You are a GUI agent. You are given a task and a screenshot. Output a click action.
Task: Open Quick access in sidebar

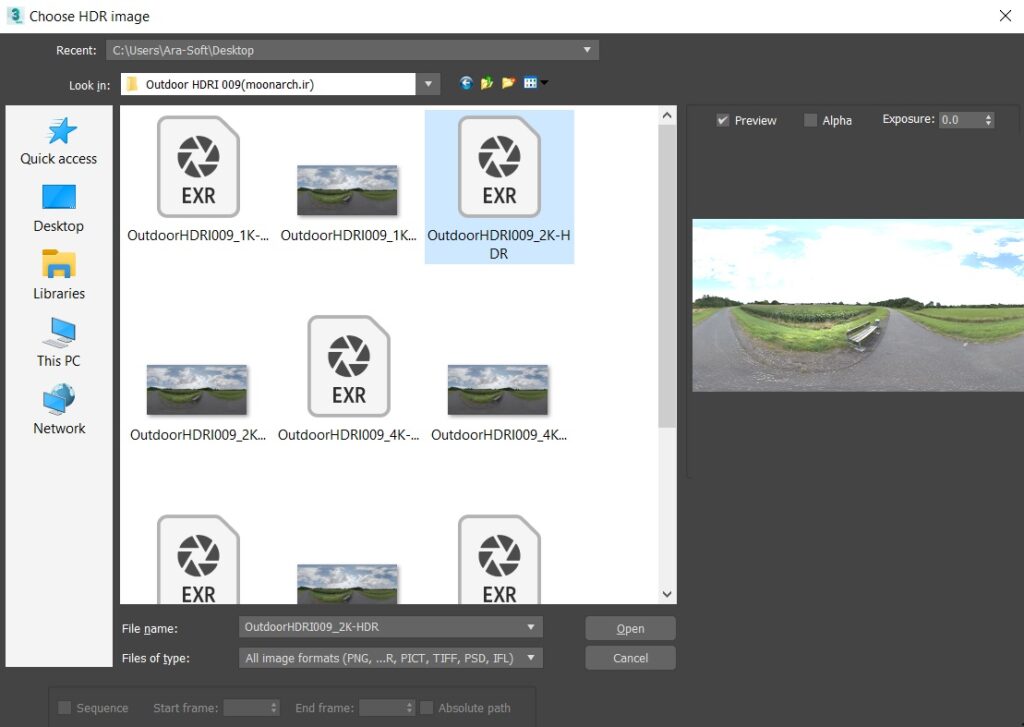59,141
